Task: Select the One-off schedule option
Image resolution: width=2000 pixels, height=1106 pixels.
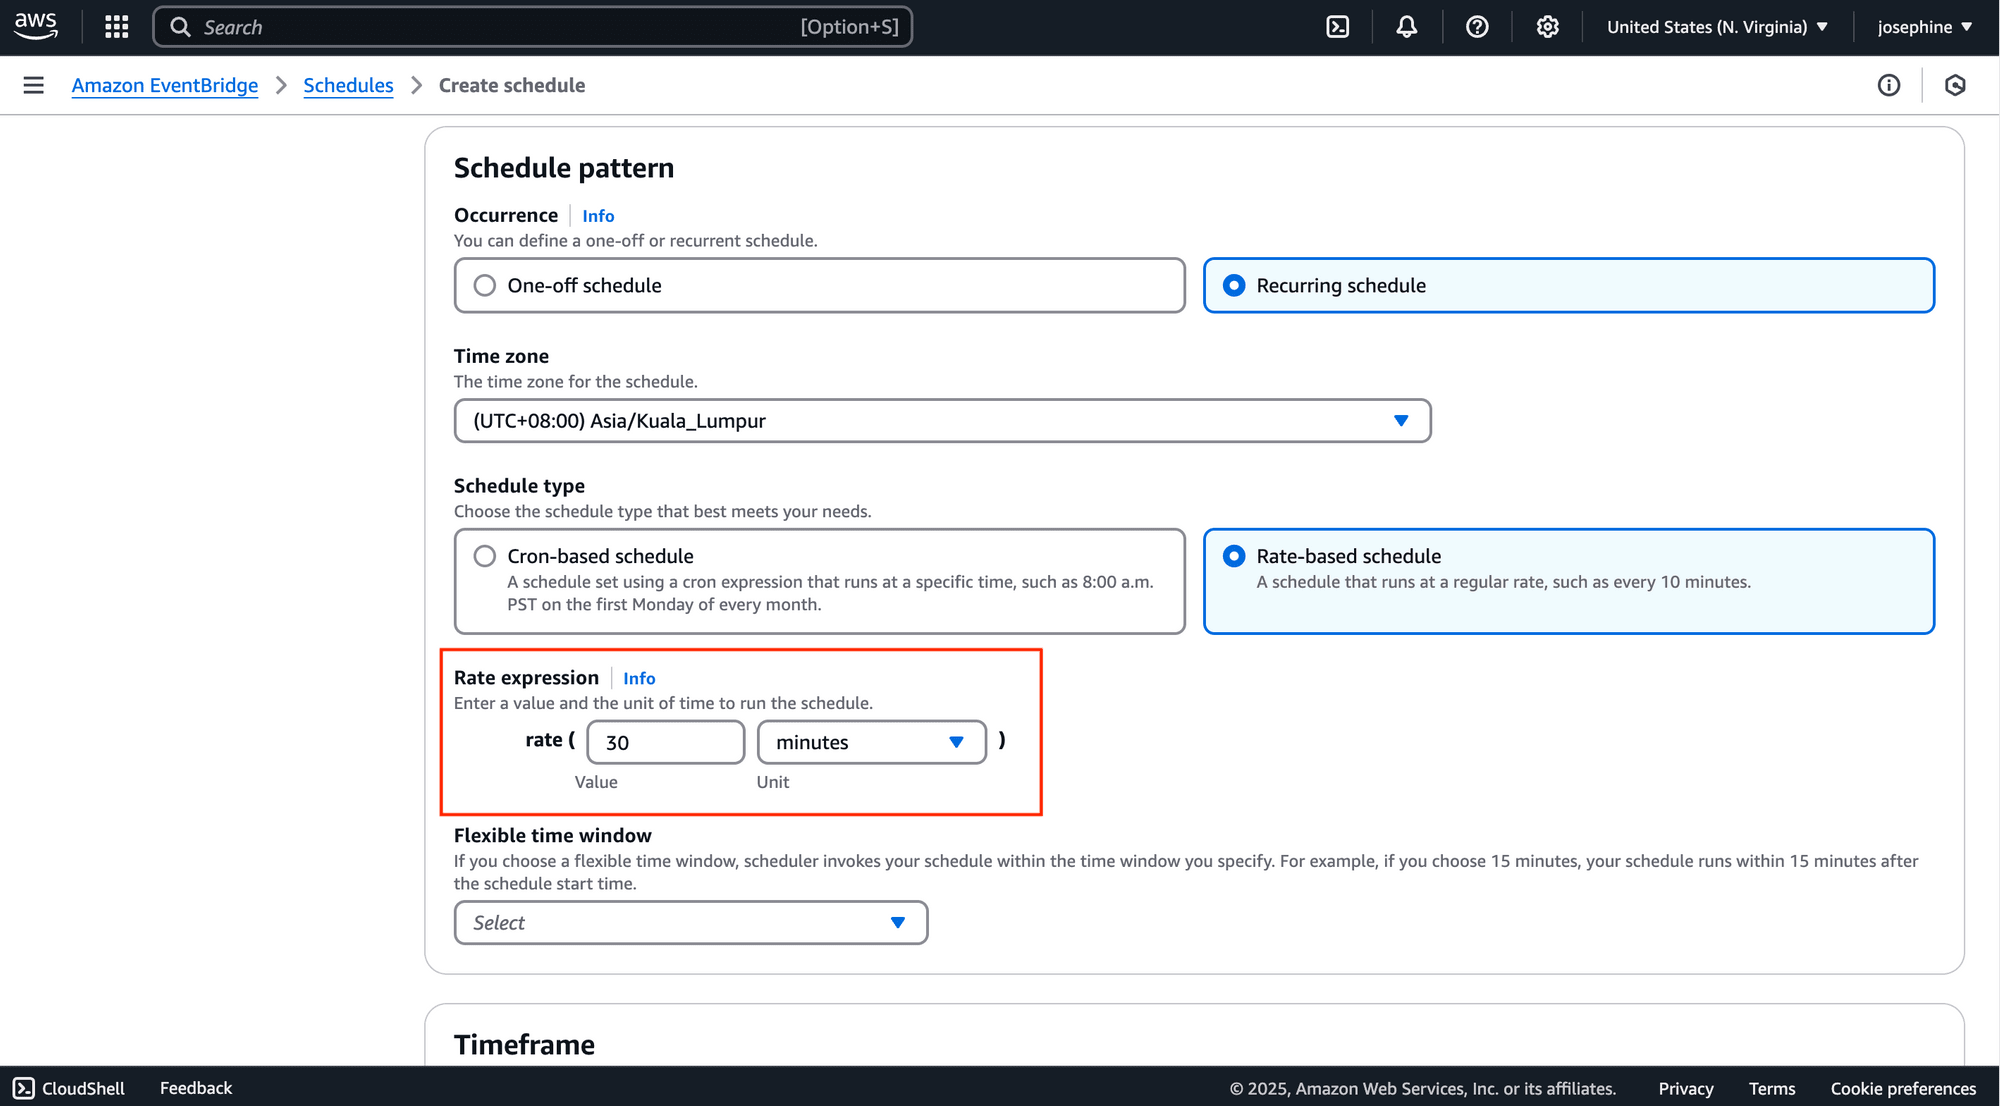Action: pos(819,286)
